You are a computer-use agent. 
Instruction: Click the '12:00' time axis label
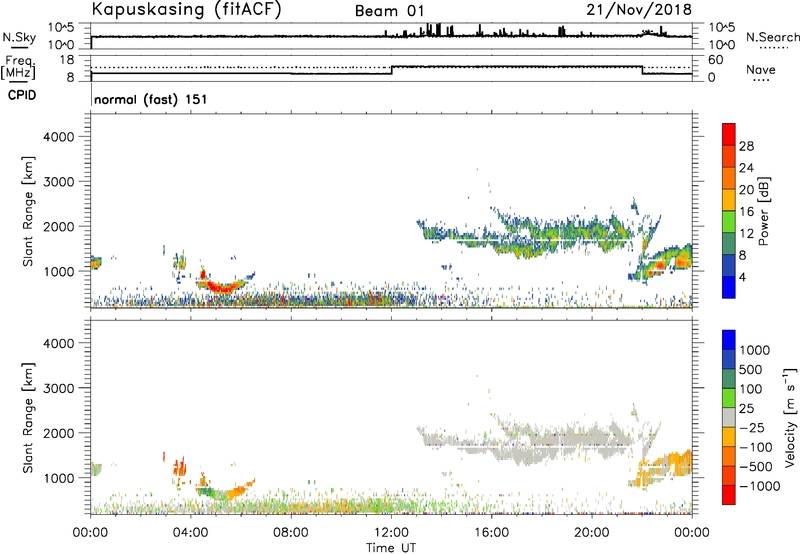[391, 533]
